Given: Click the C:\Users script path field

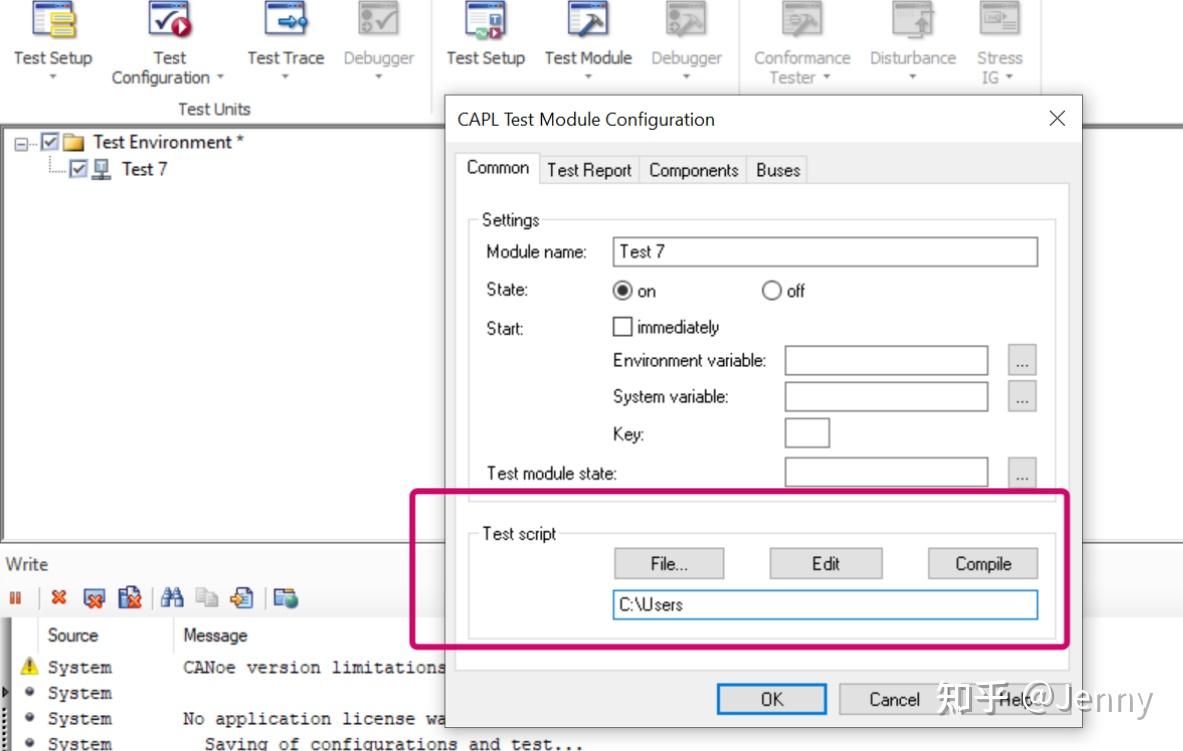Looking at the screenshot, I should (825, 605).
